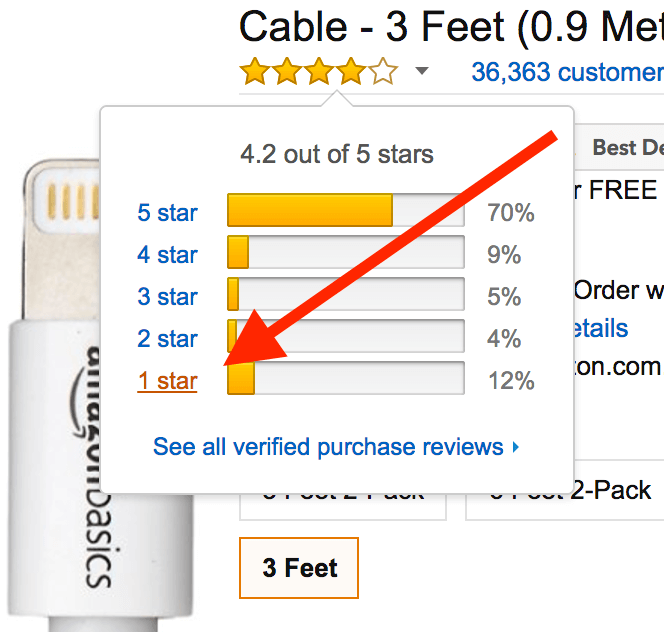664x632 pixels.
Task: Open 4 star reviews link
Action: [x=167, y=255]
